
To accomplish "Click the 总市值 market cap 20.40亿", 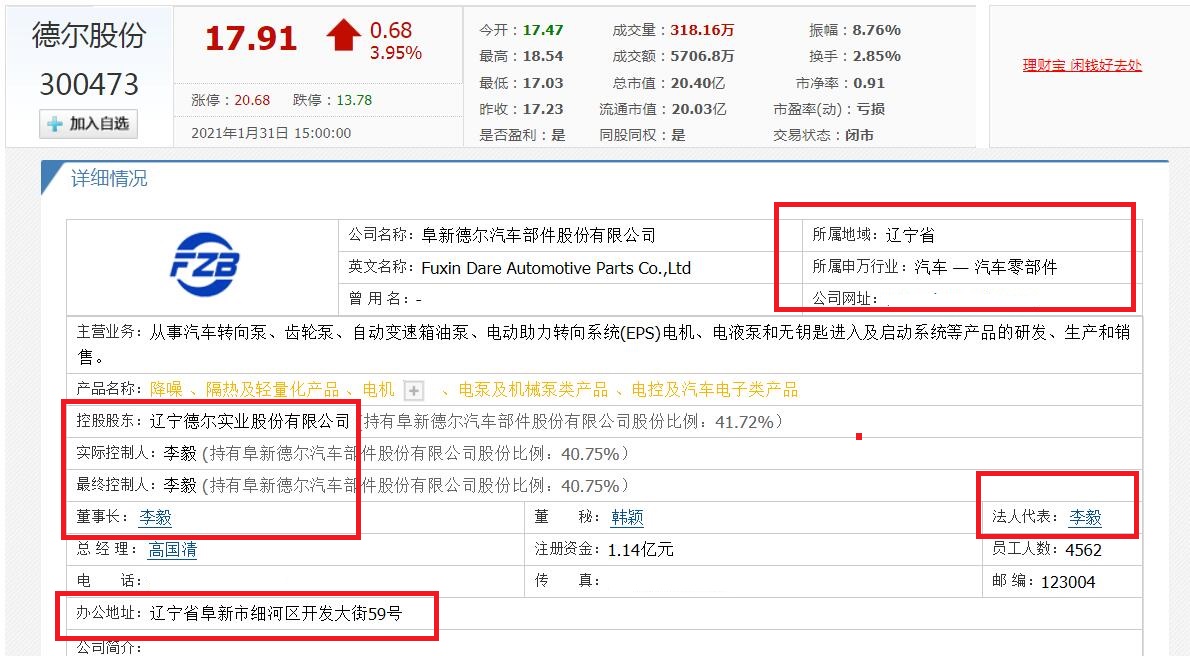I will coord(698,83).
